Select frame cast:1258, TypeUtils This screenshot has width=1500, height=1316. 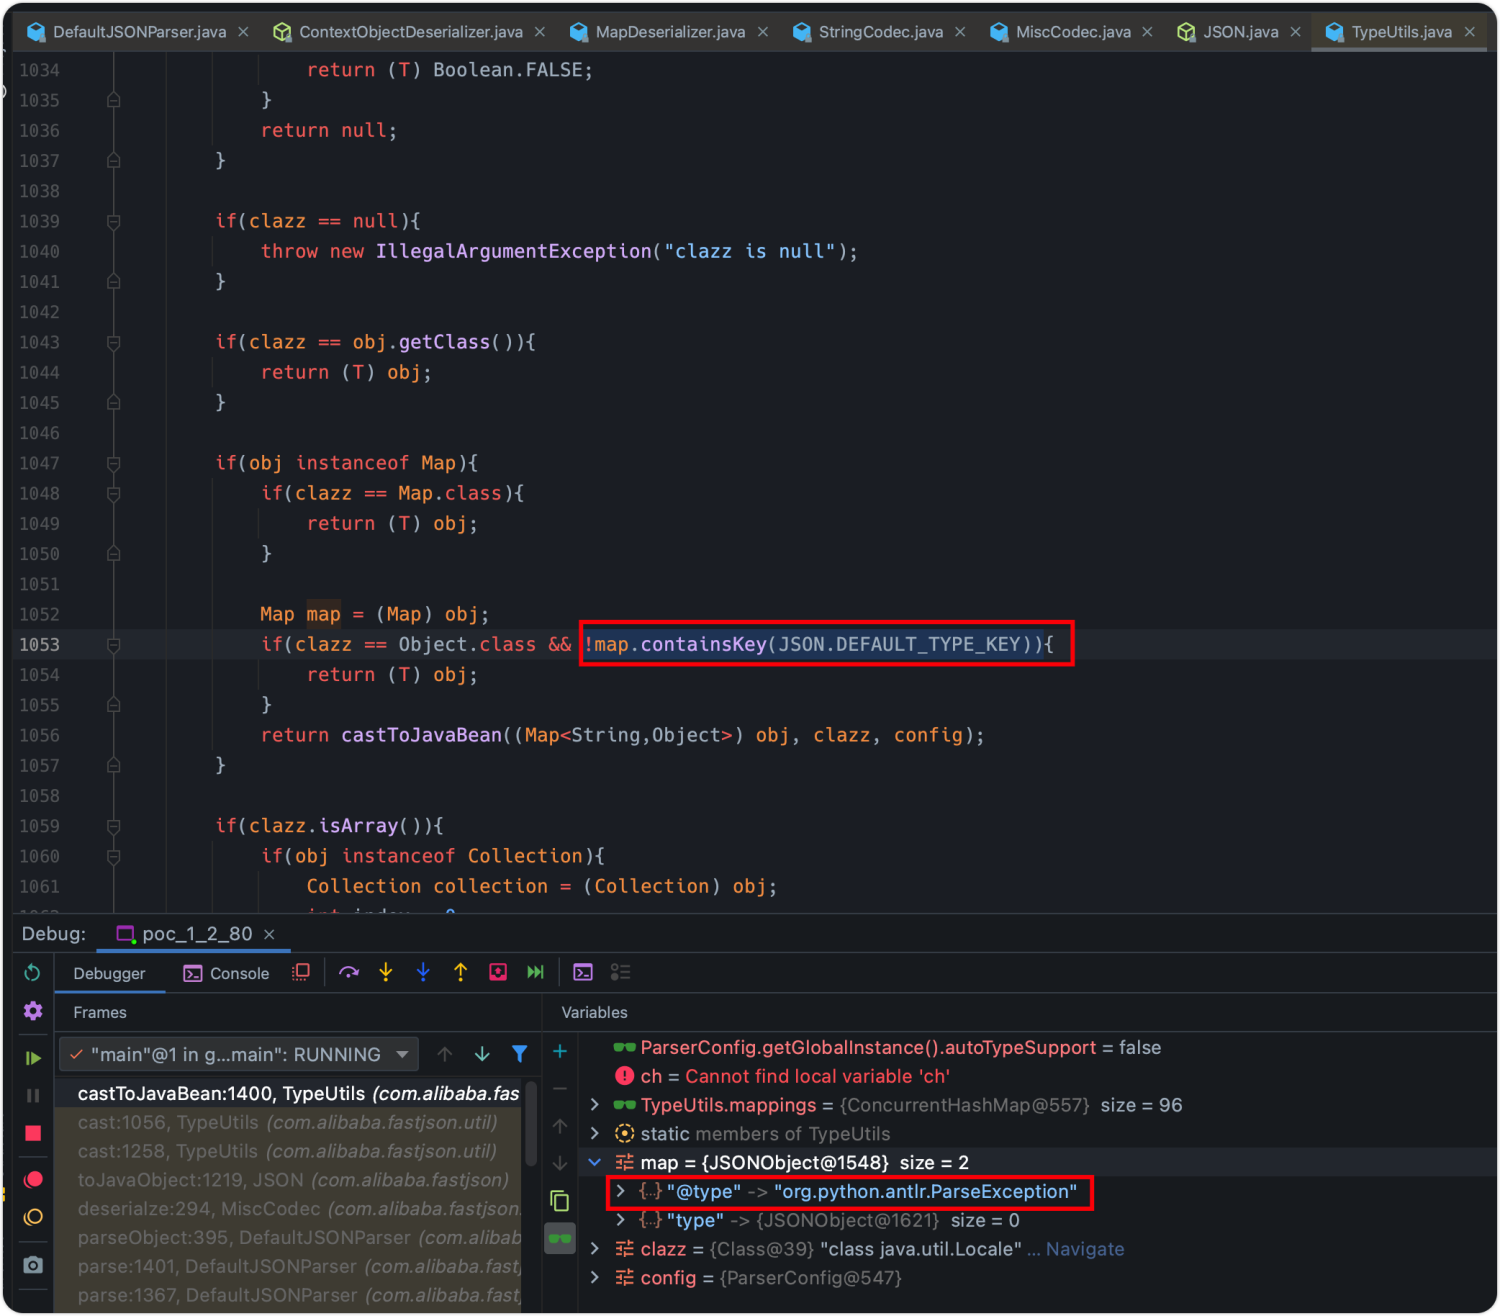[x=288, y=1152]
